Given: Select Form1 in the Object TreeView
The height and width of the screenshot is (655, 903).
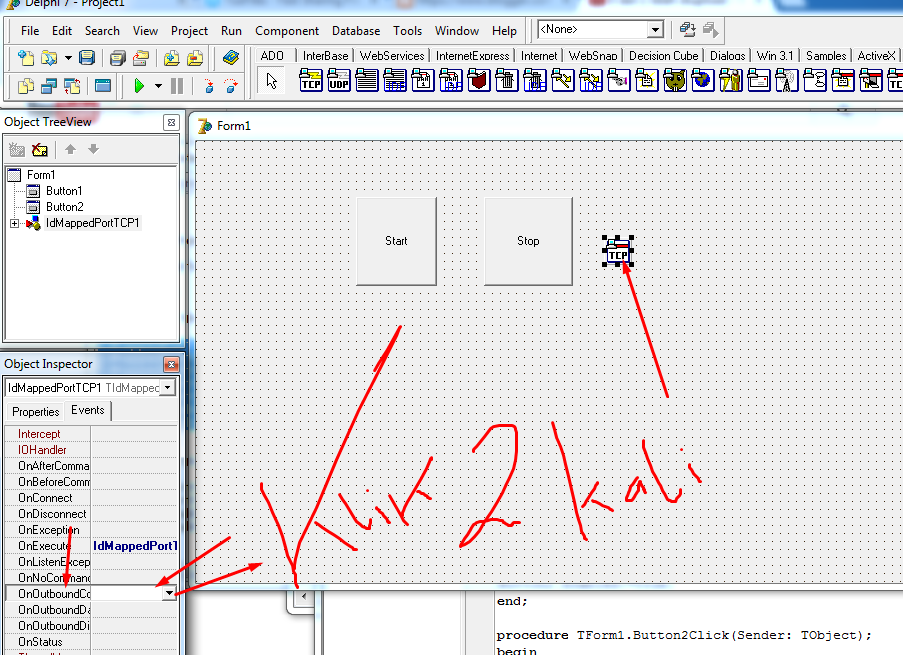Looking at the screenshot, I should pyautogui.click(x=41, y=175).
